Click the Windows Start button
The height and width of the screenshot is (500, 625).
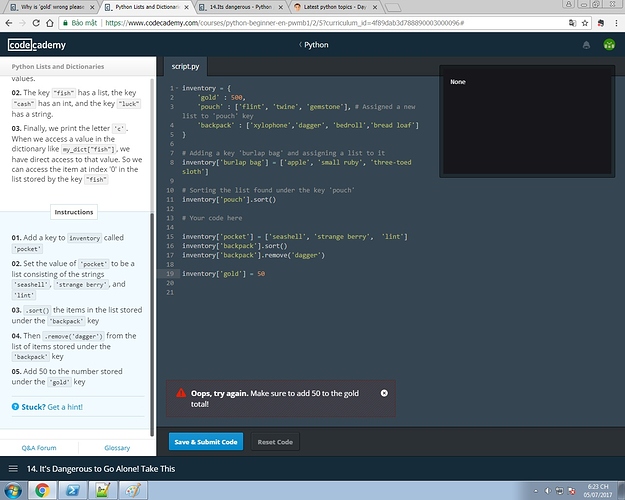[x=12, y=490]
